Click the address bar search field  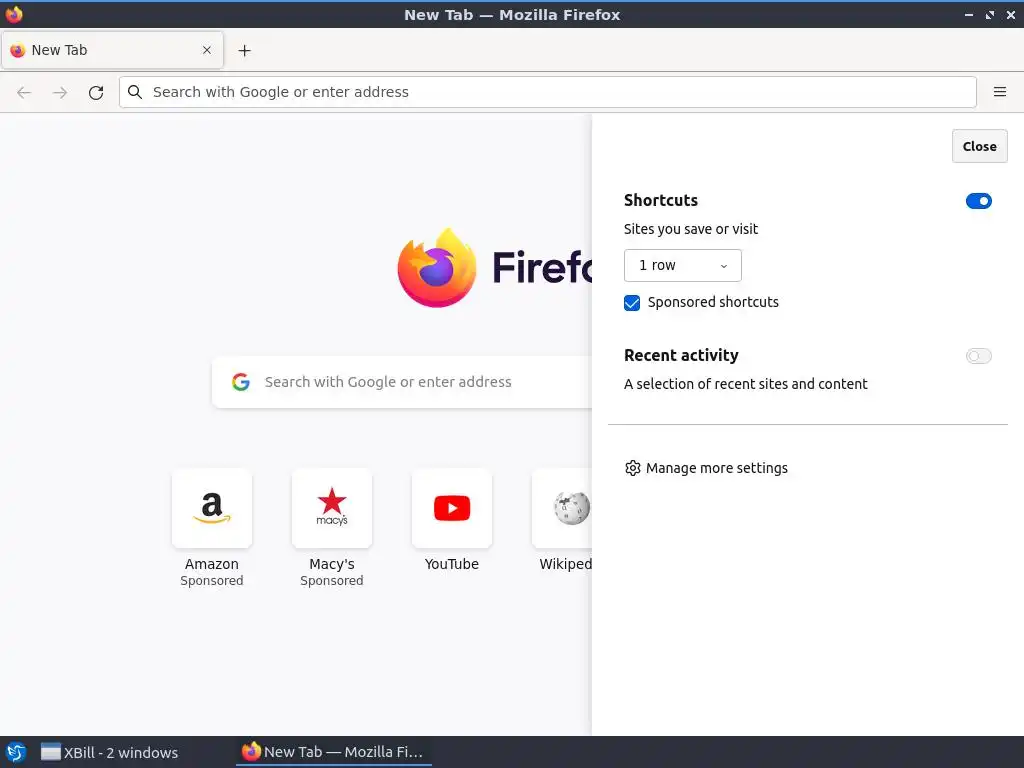547,92
